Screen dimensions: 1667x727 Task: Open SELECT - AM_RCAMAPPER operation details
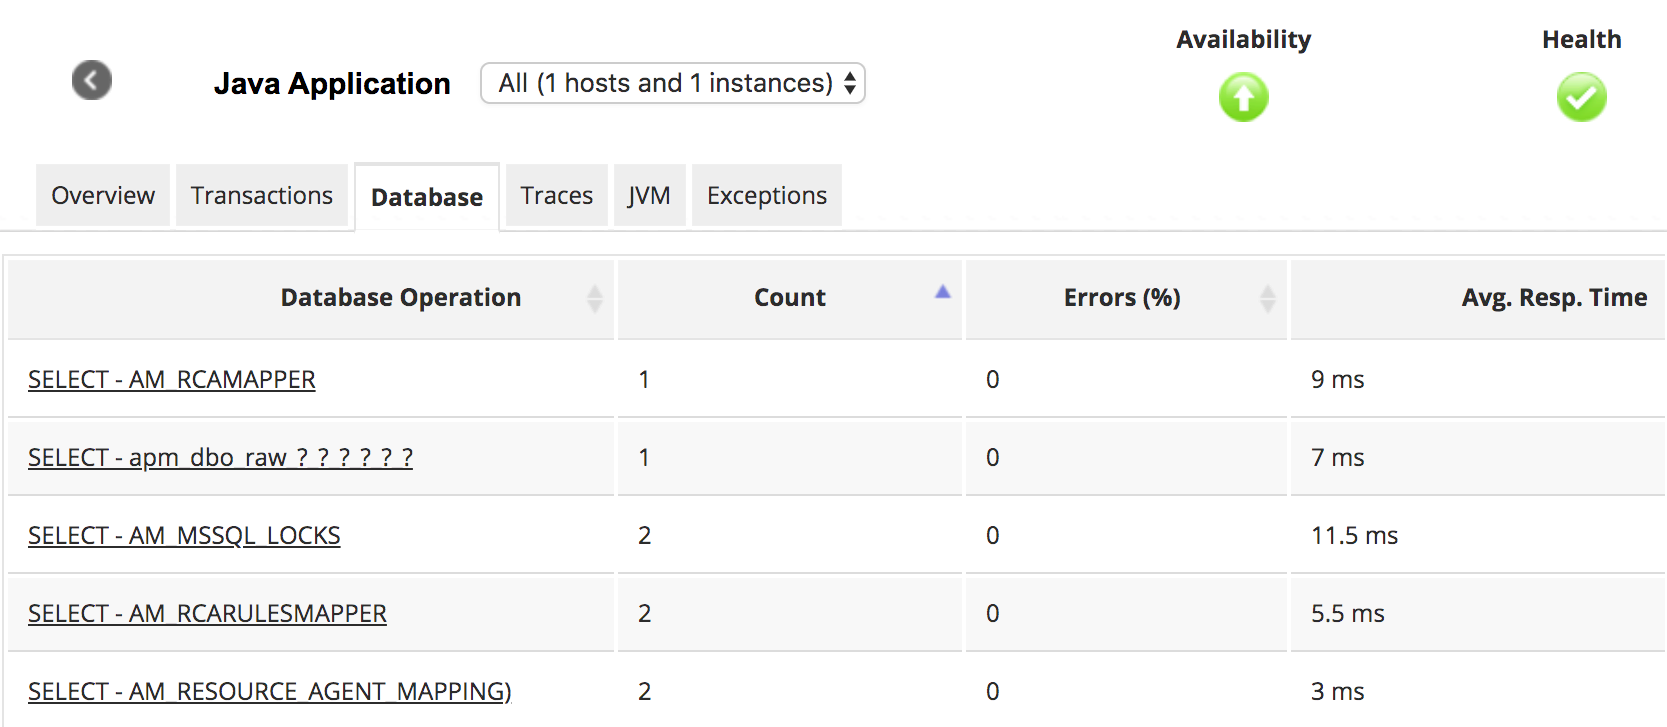click(x=170, y=379)
